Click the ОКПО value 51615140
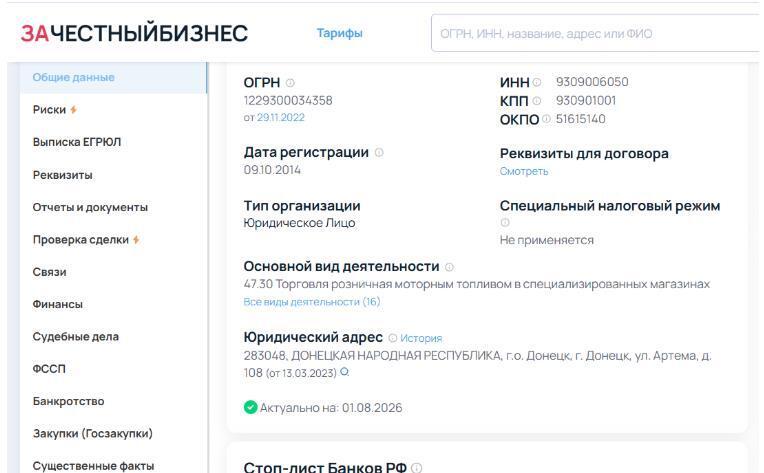764x473 pixels. [x=581, y=119]
